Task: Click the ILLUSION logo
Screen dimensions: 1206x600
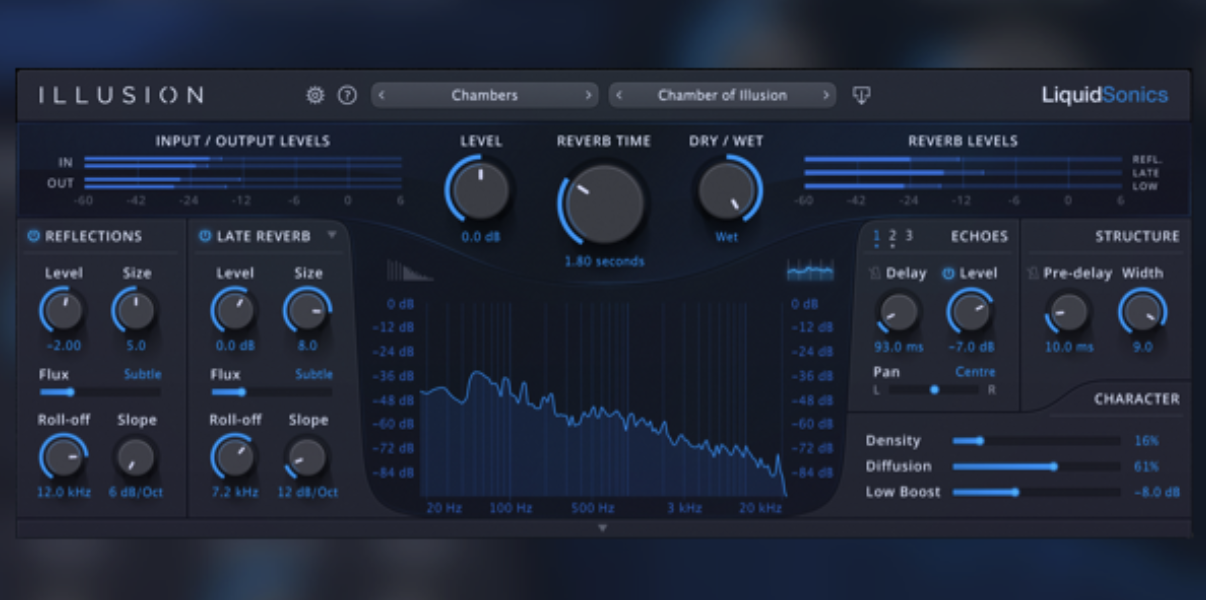Action: pyautogui.click(x=121, y=95)
